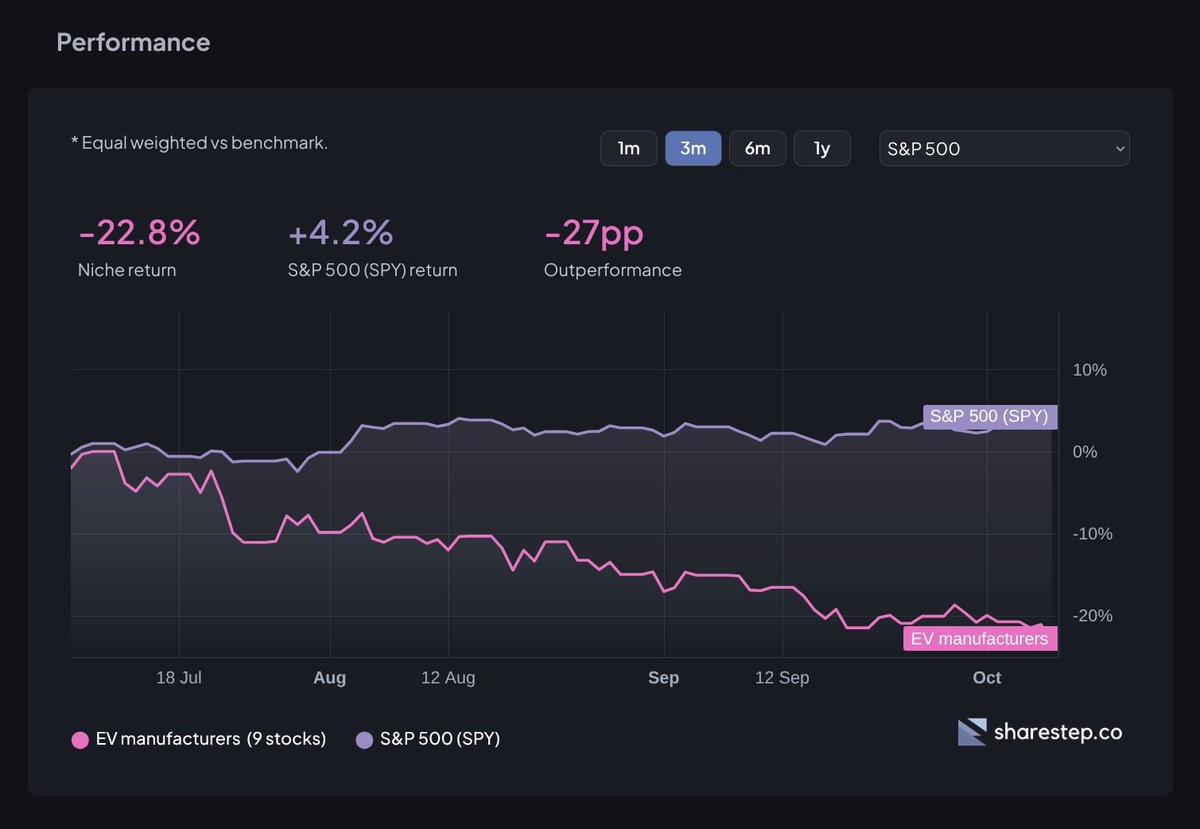1200x829 pixels.
Task: Switch to the 6m time range
Action: tap(758, 148)
